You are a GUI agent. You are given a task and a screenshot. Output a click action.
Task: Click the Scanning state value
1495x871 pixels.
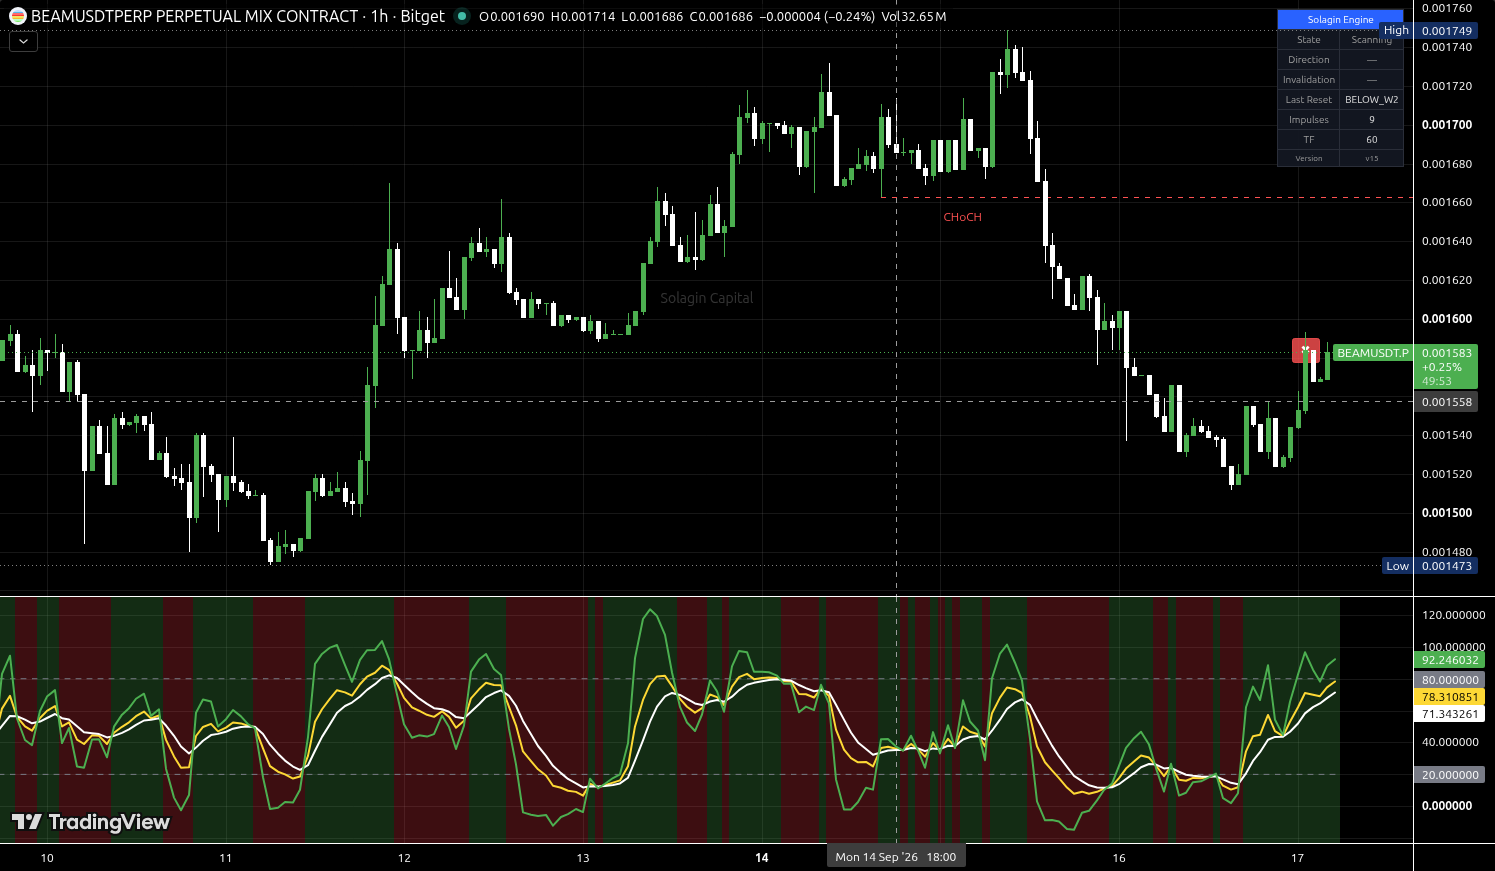click(1371, 40)
